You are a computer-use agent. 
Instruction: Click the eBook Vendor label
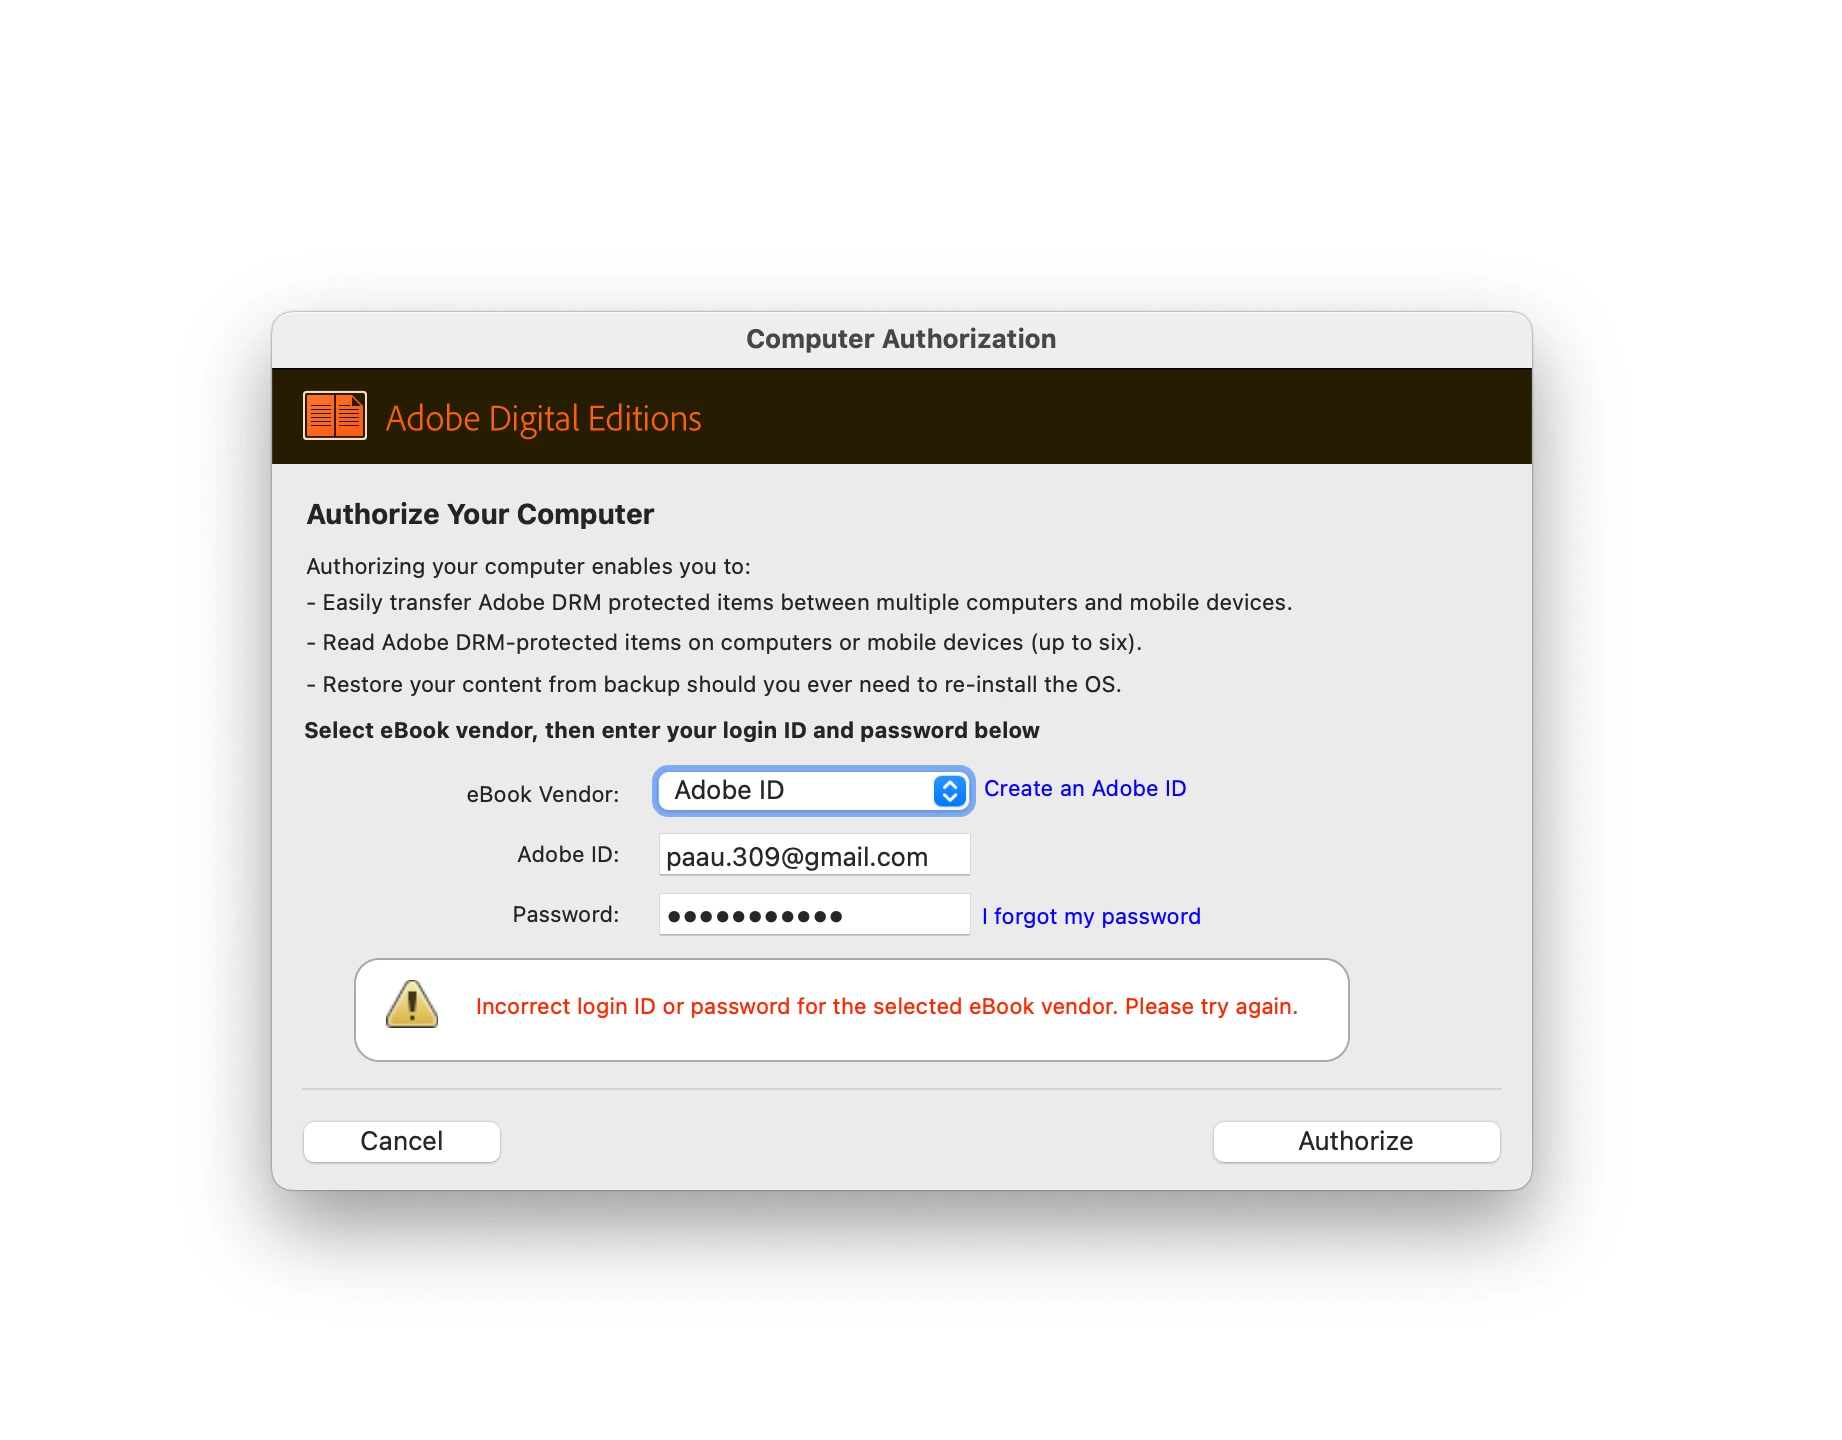(543, 794)
